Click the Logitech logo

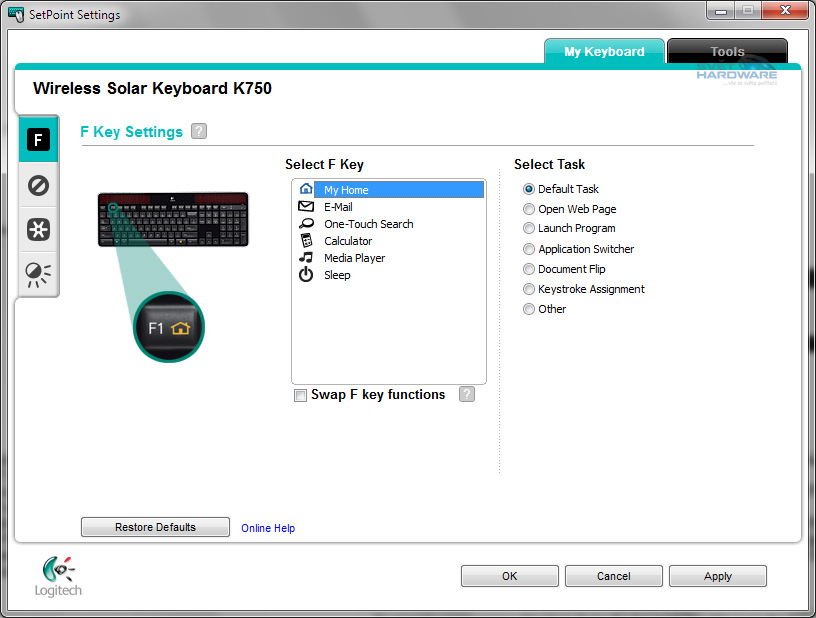pos(58,576)
